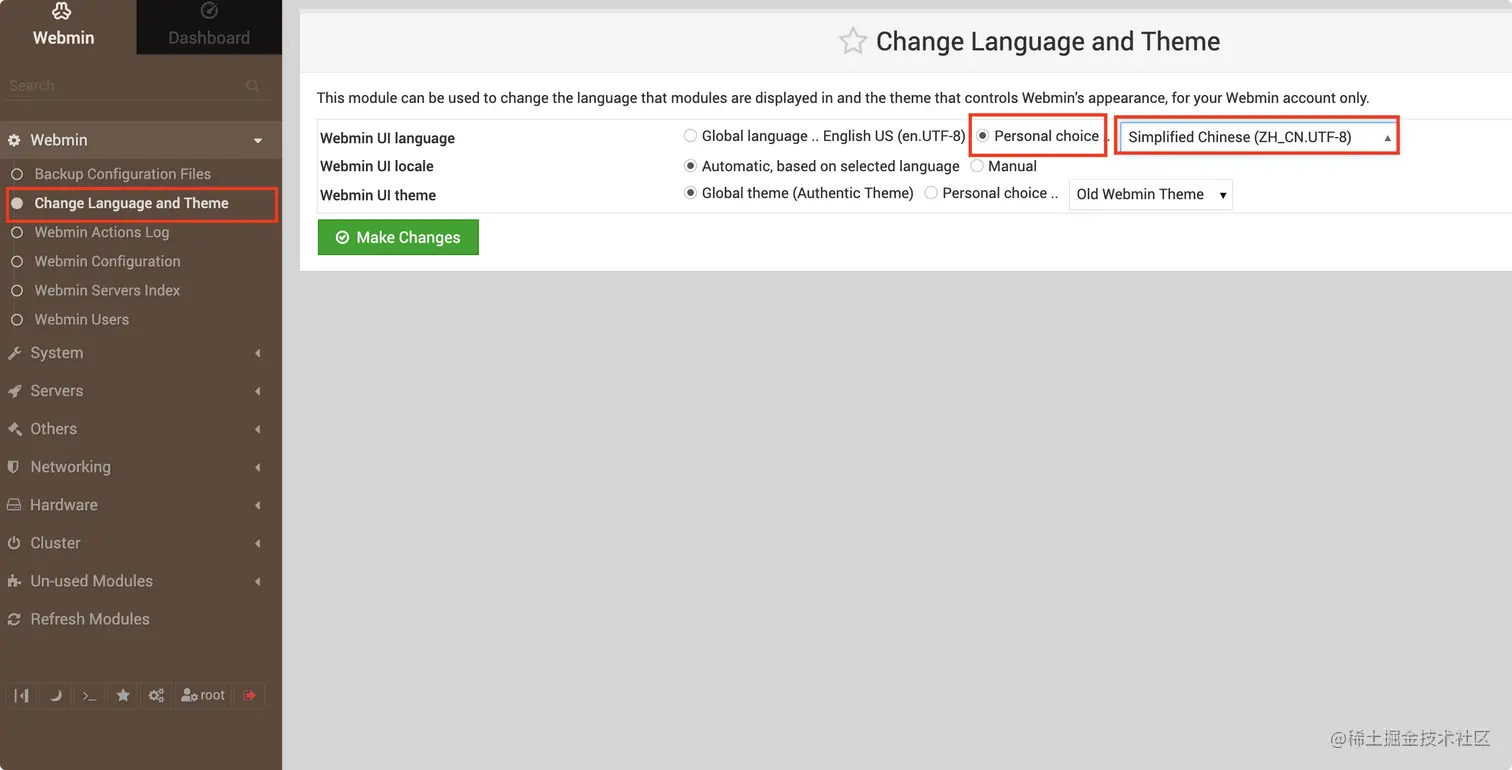Click the Refresh Modules arrows icon
This screenshot has height=770, width=1512.
[14, 619]
